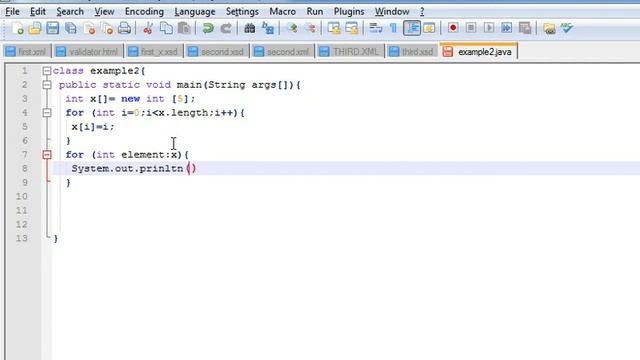Start macro recording with red dot
The height and width of the screenshot is (360, 640).
453,28
